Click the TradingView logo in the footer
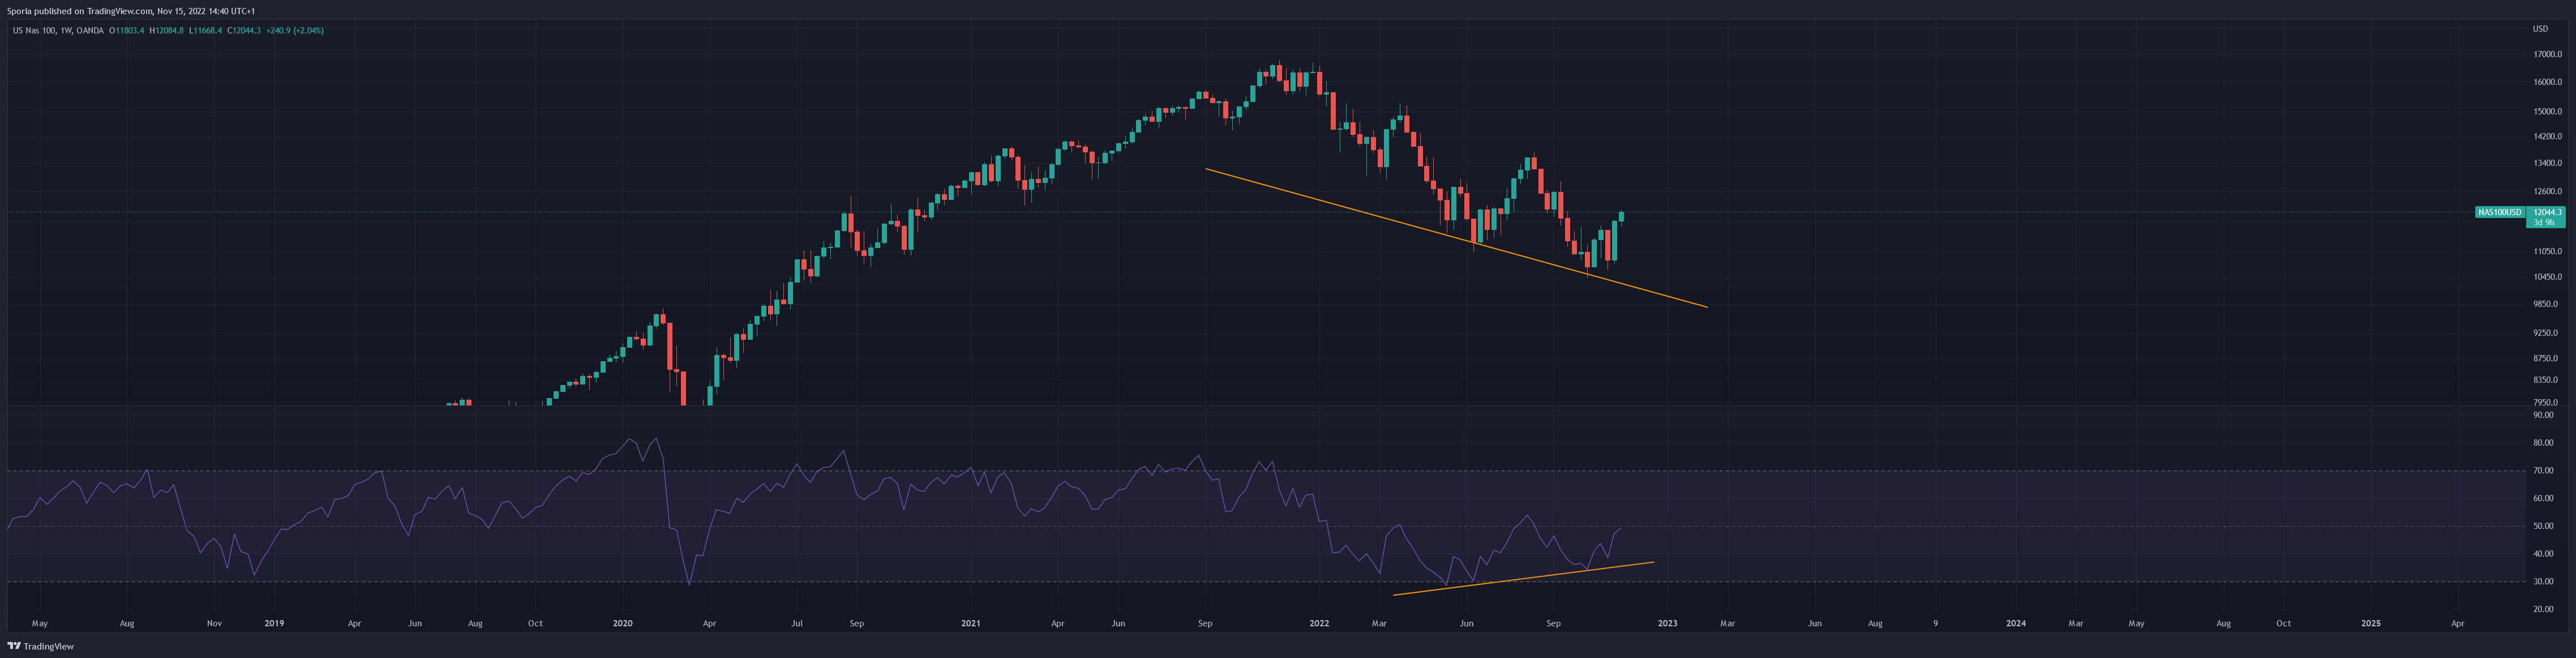The image size is (2576, 658). tap(40, 646)
